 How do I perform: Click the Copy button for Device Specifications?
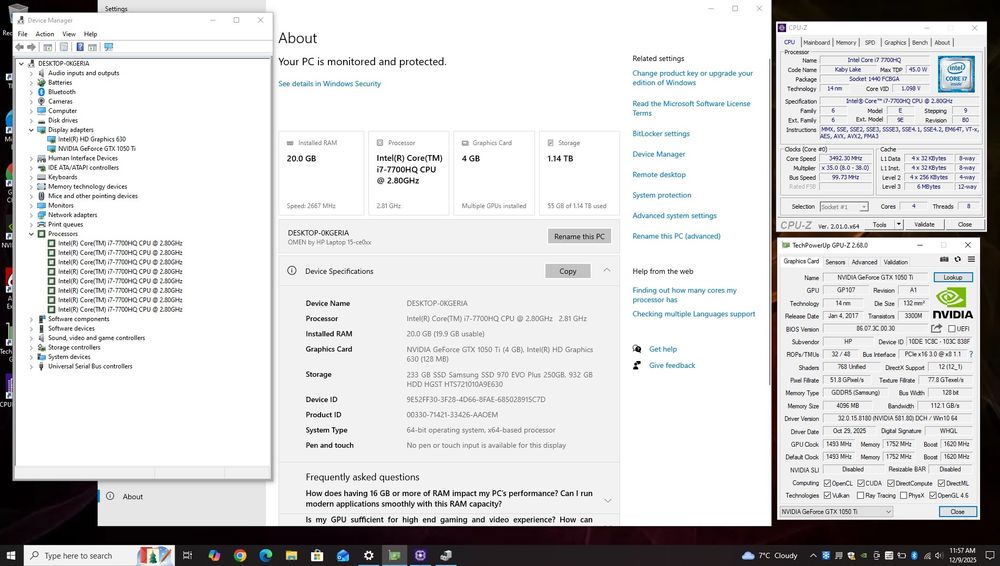tap(568, 271)
